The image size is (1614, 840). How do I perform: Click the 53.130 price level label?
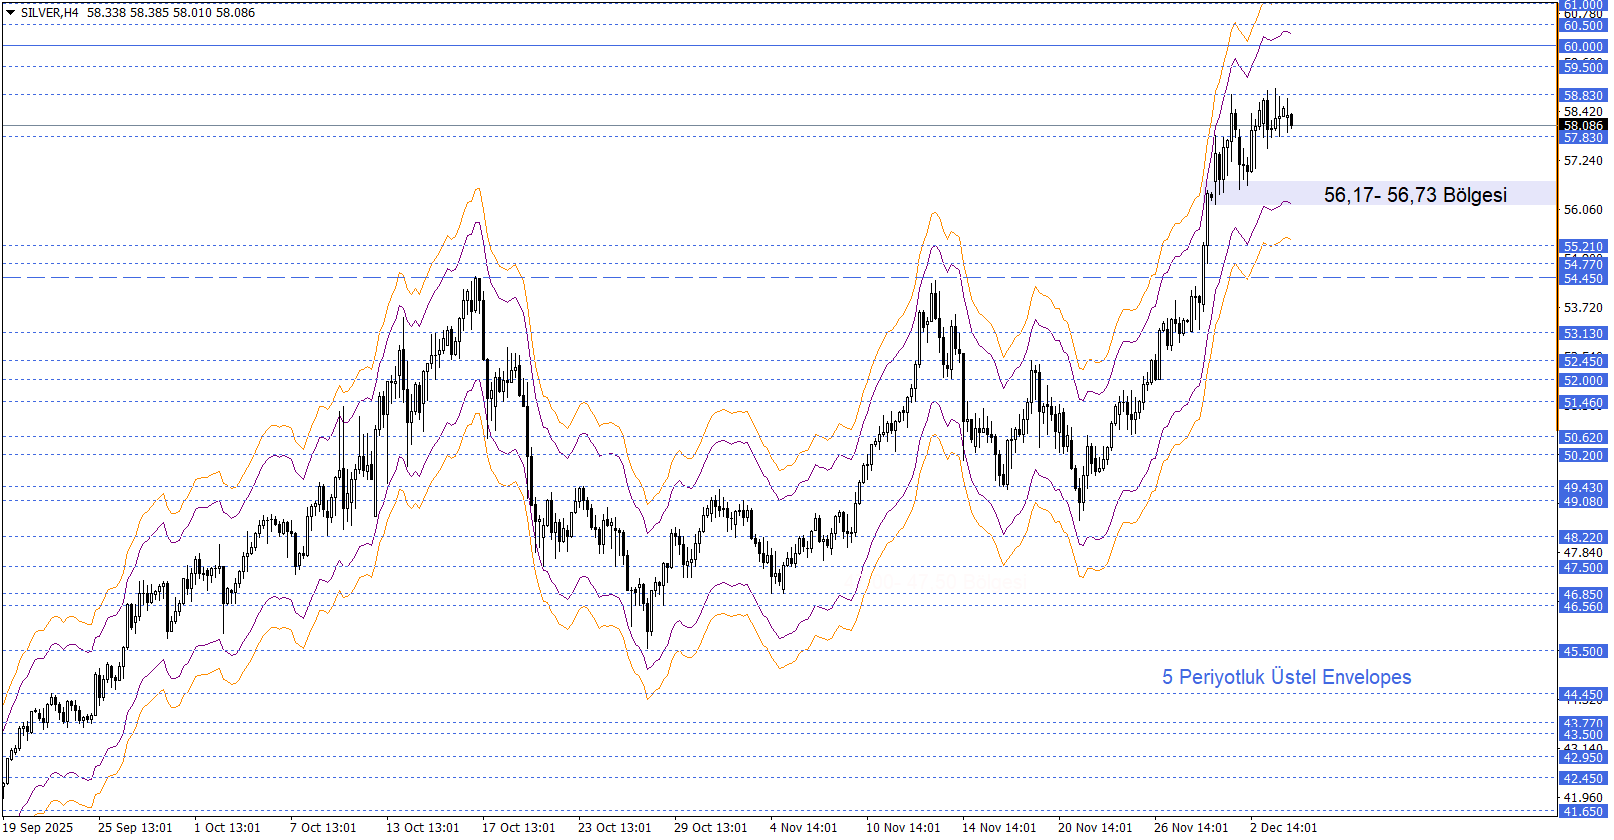(1583, 334)
